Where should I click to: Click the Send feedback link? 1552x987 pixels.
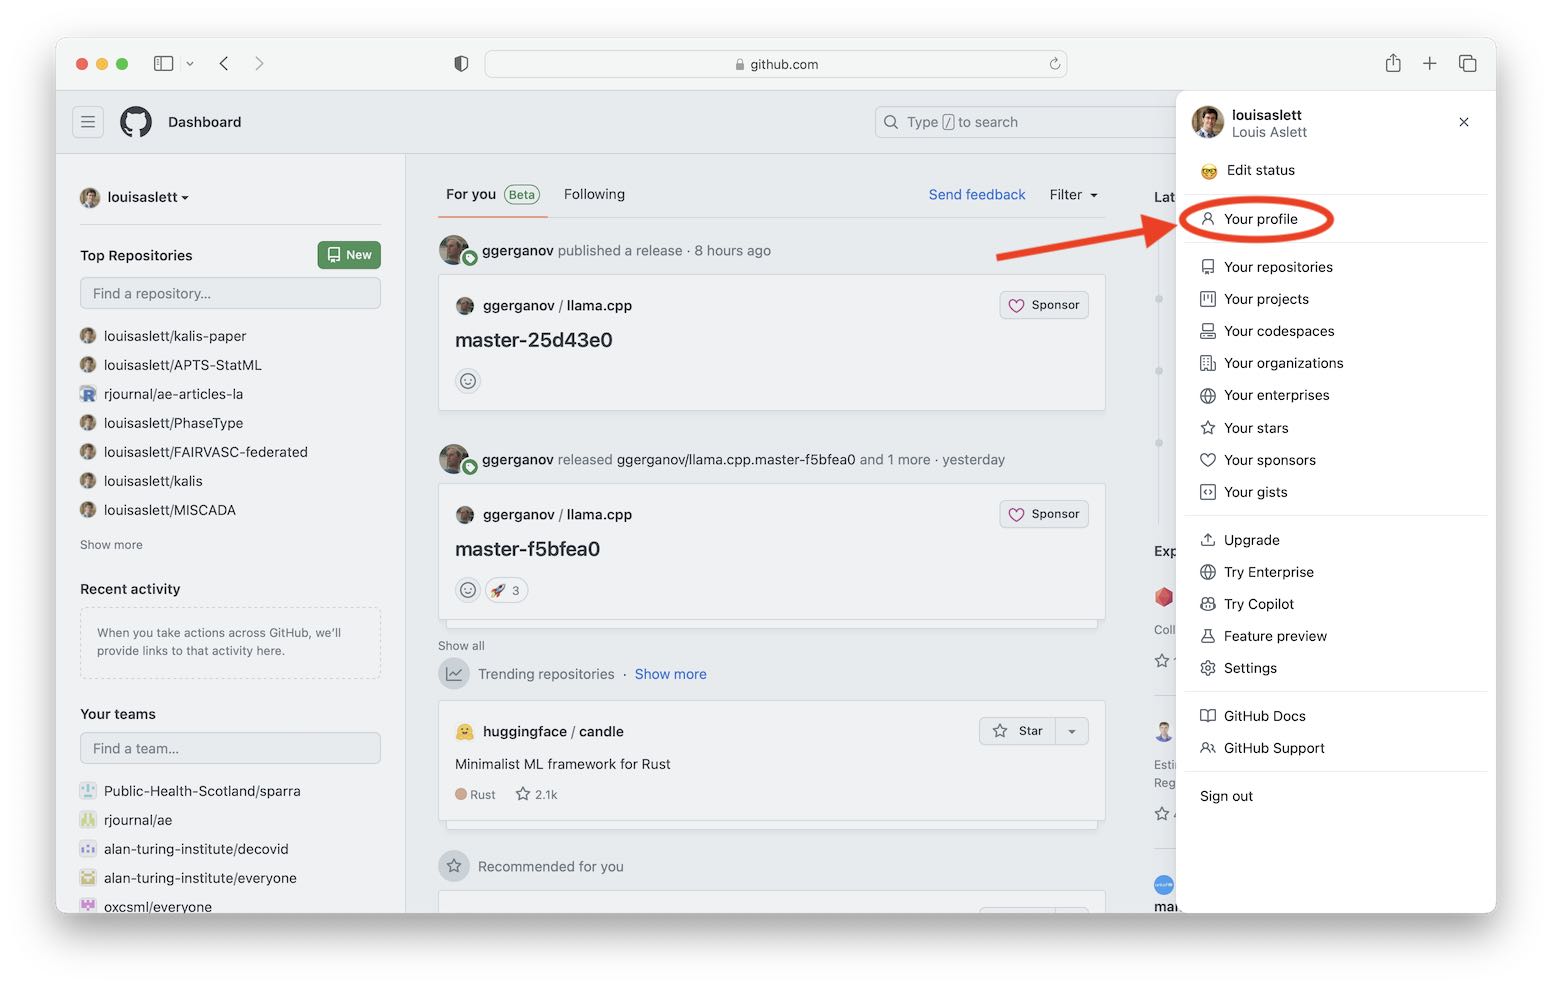[976, 195]
